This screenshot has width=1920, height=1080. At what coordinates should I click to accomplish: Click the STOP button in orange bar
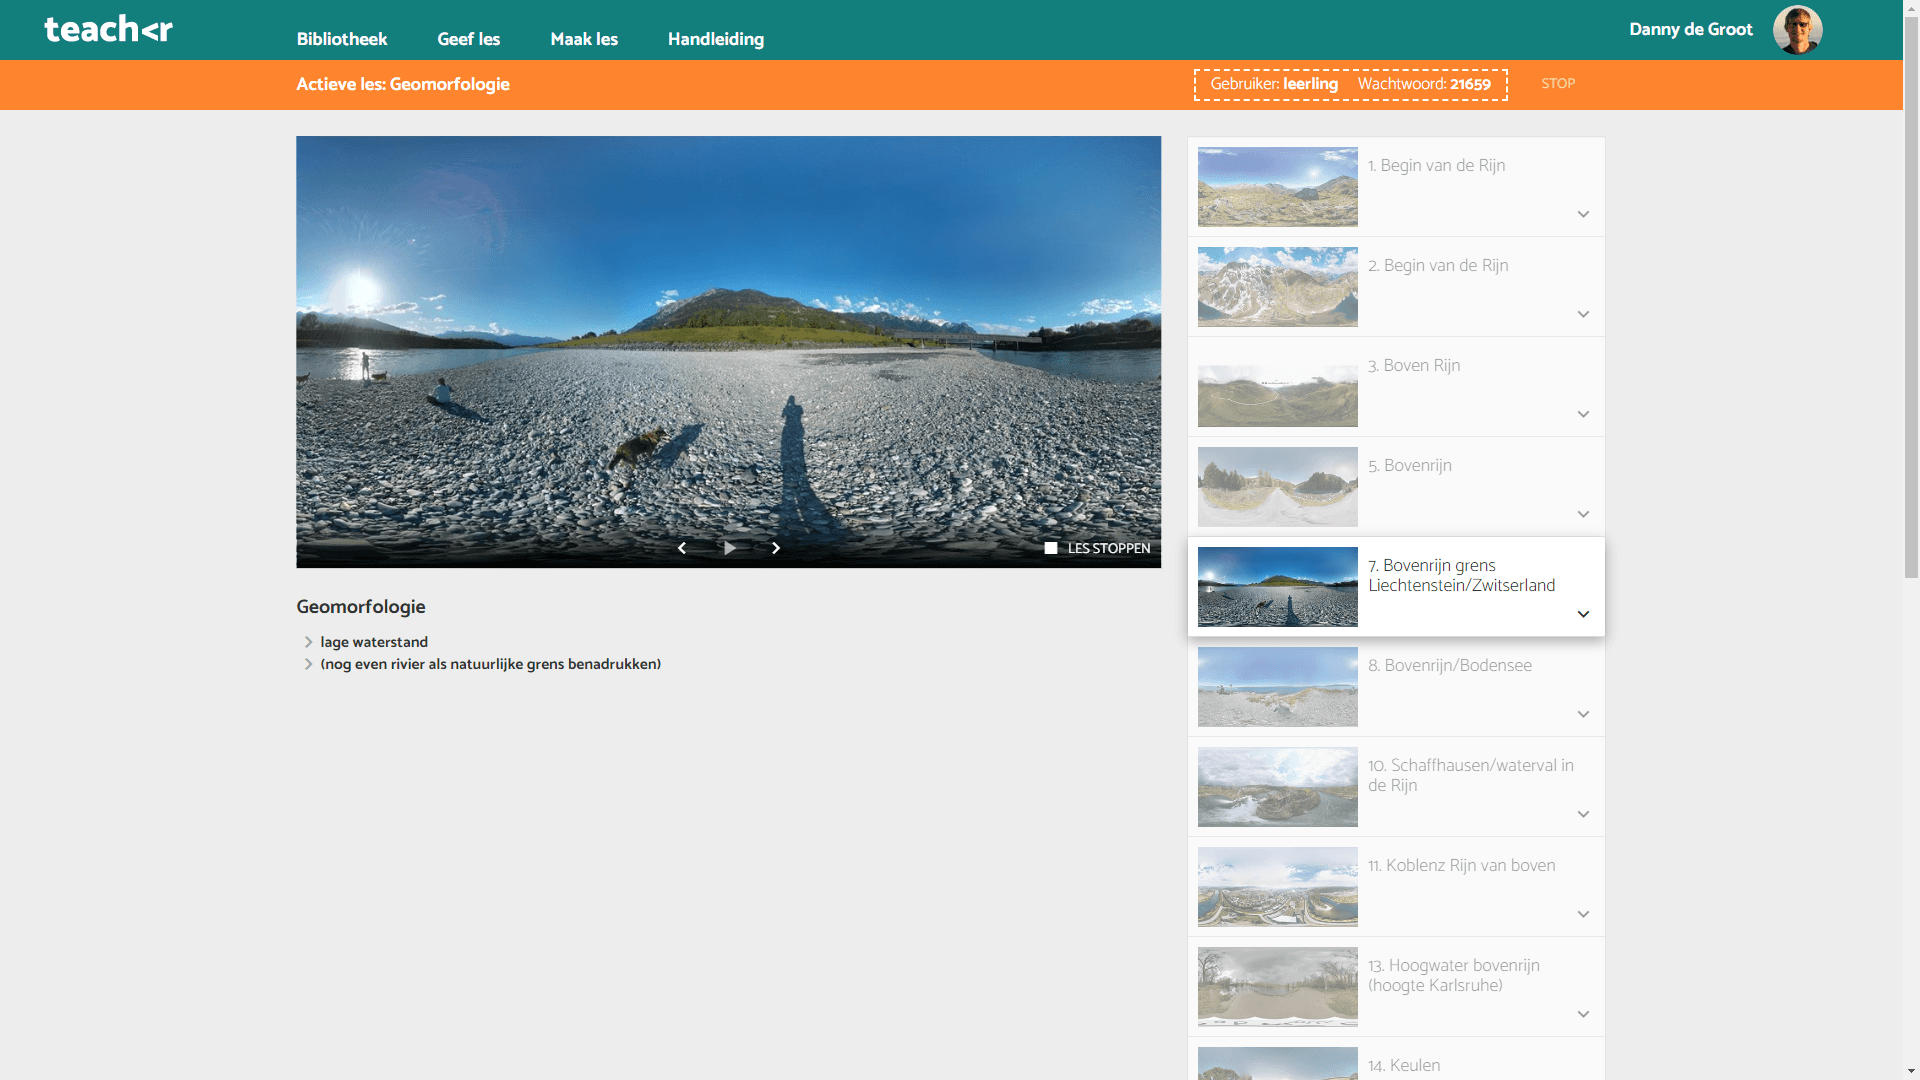(1558, 84)
